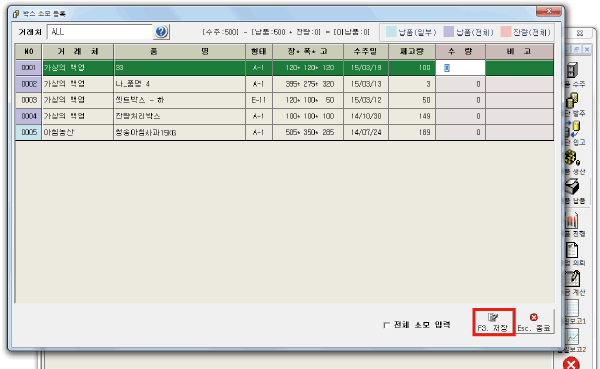The image size is (600, 369).
Task: Click the 수주일 order date column header
Action: tap(366, 51)
